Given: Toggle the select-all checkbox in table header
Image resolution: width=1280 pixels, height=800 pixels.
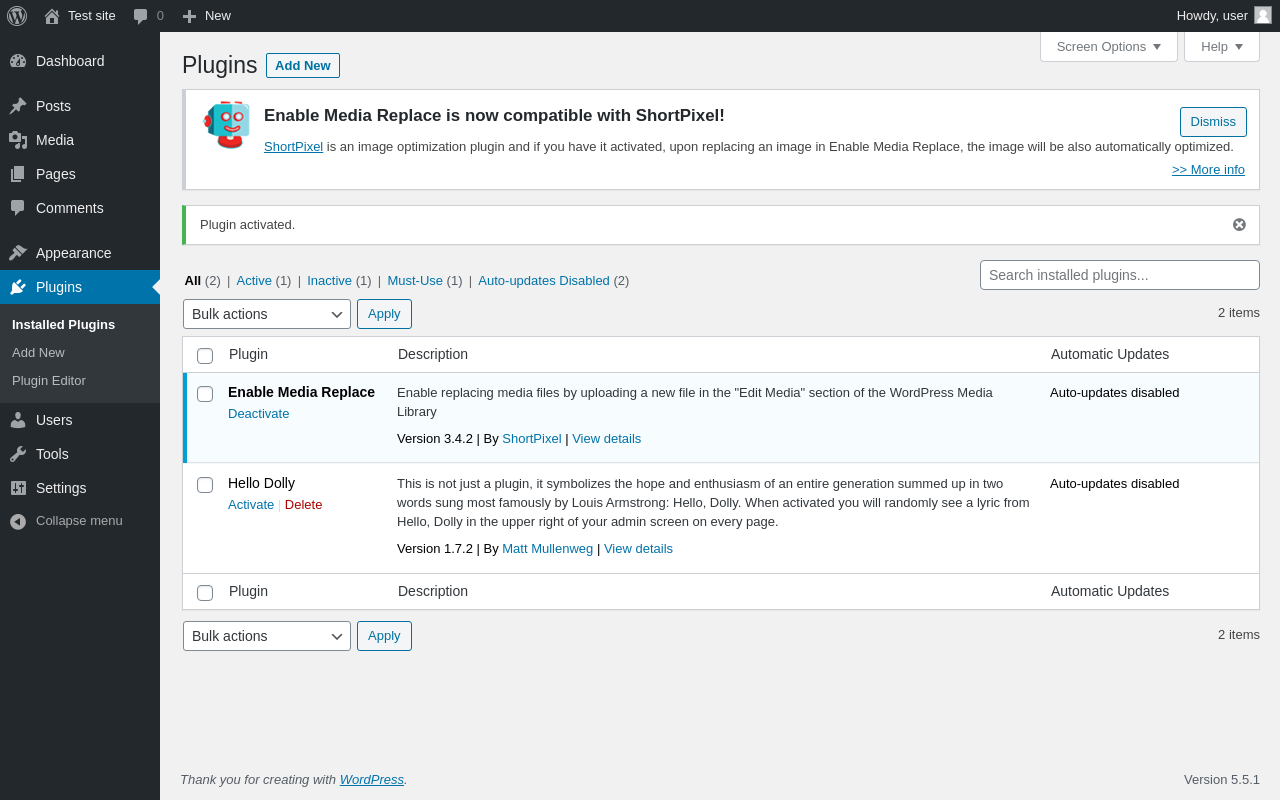Looking at the screenshot, I should (x=205, y=356).
